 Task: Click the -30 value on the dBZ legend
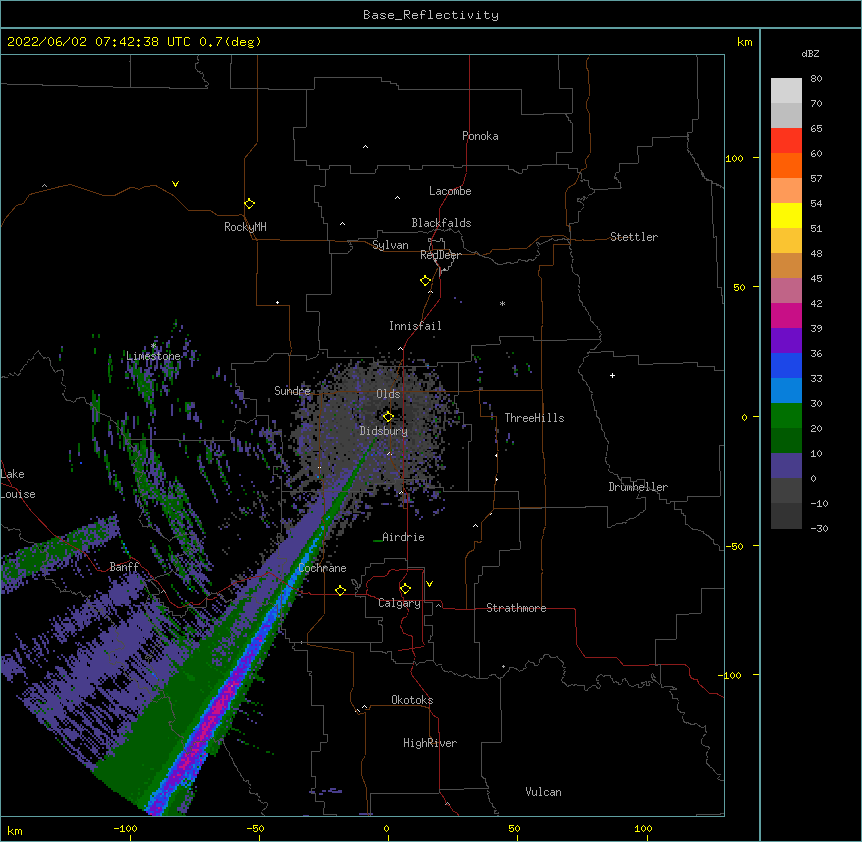coord(819,528)
